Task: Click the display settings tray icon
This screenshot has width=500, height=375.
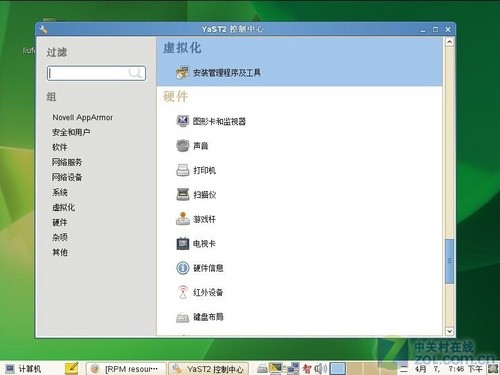Action: pos(276,368)
